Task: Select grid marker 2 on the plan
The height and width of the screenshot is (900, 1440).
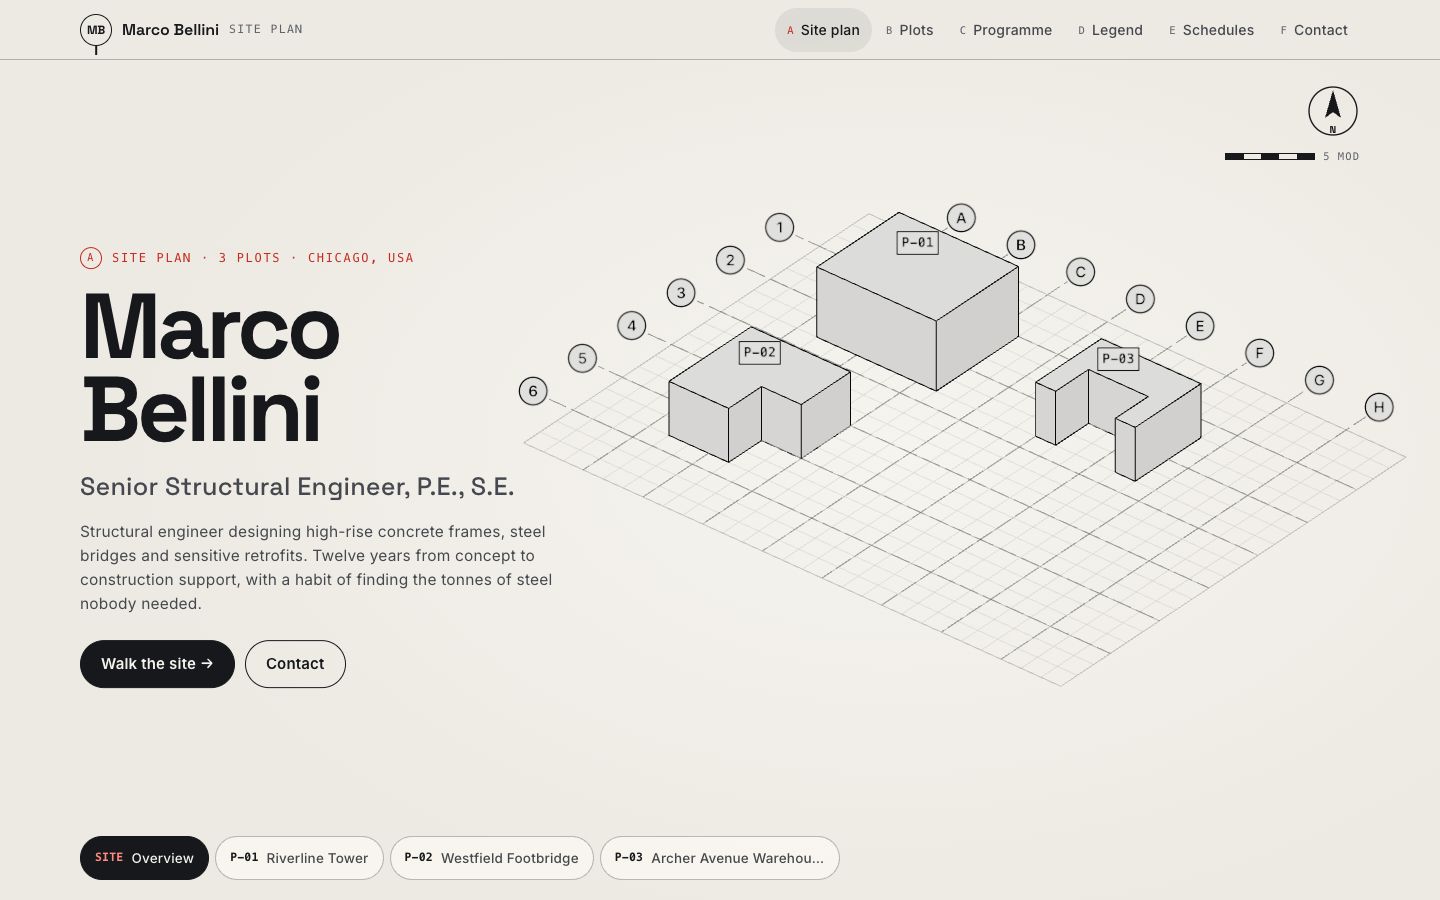Action: click(730, 260)
